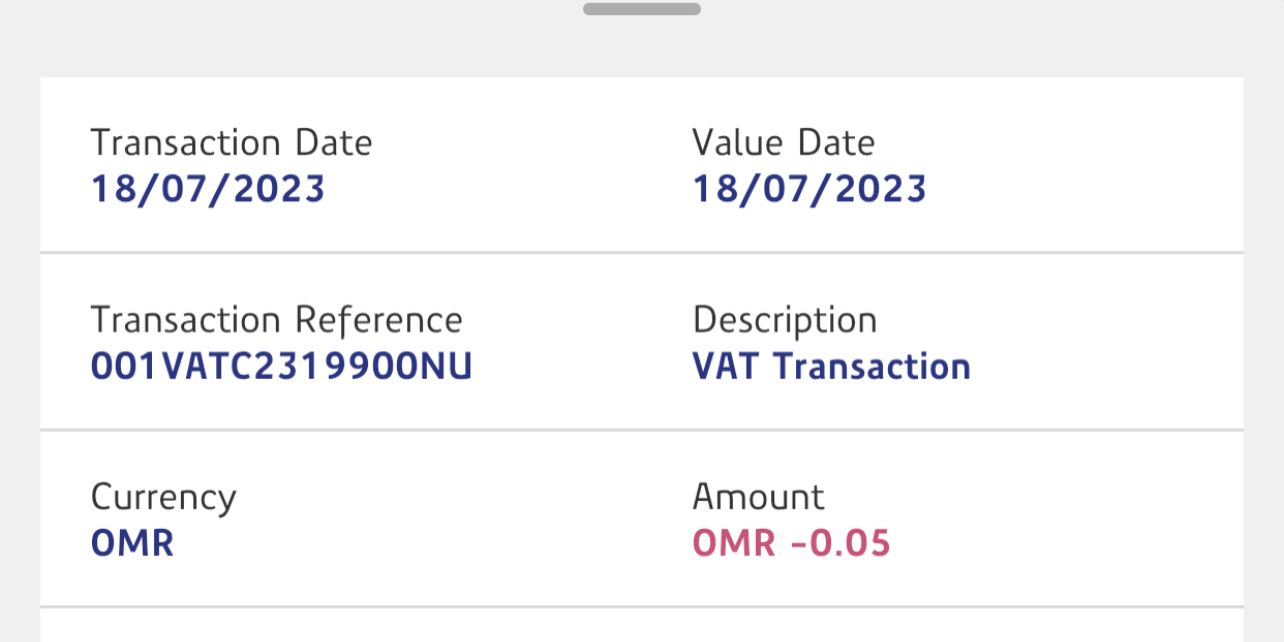
Task: Tap the gray background left of drag handle
Action: point(300,30)
